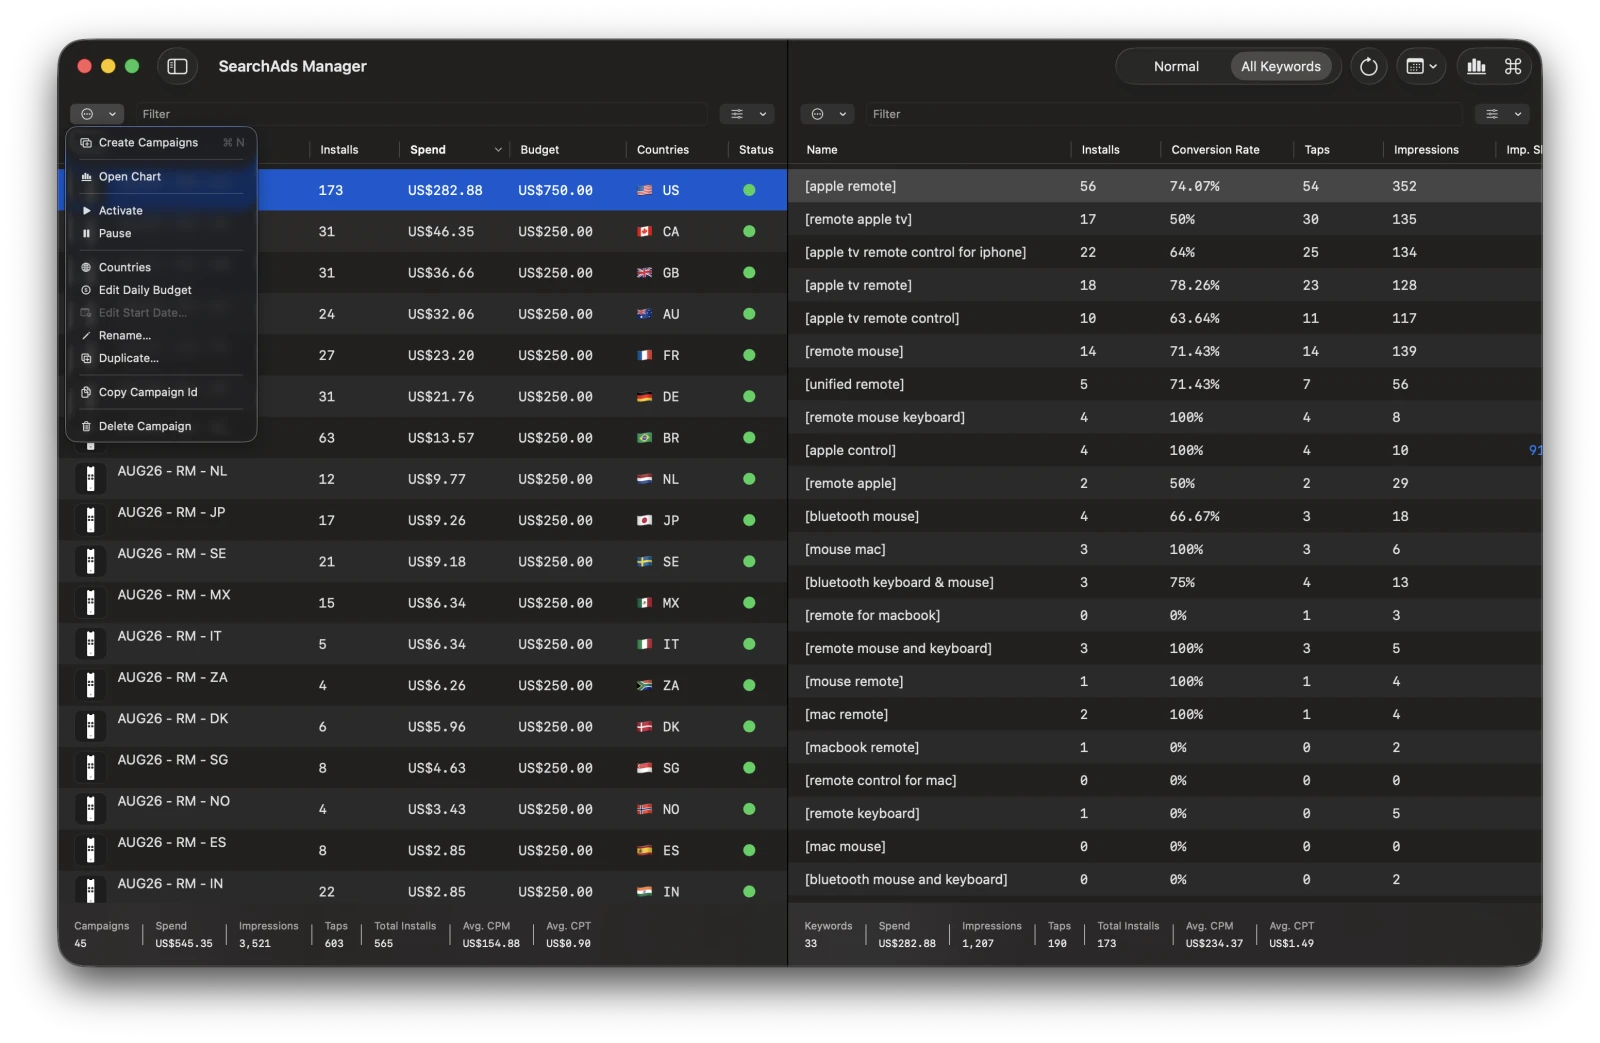Open campaigns actions dropdown button
Viewport: 1600px width, 1043px height.
(97, 114)
